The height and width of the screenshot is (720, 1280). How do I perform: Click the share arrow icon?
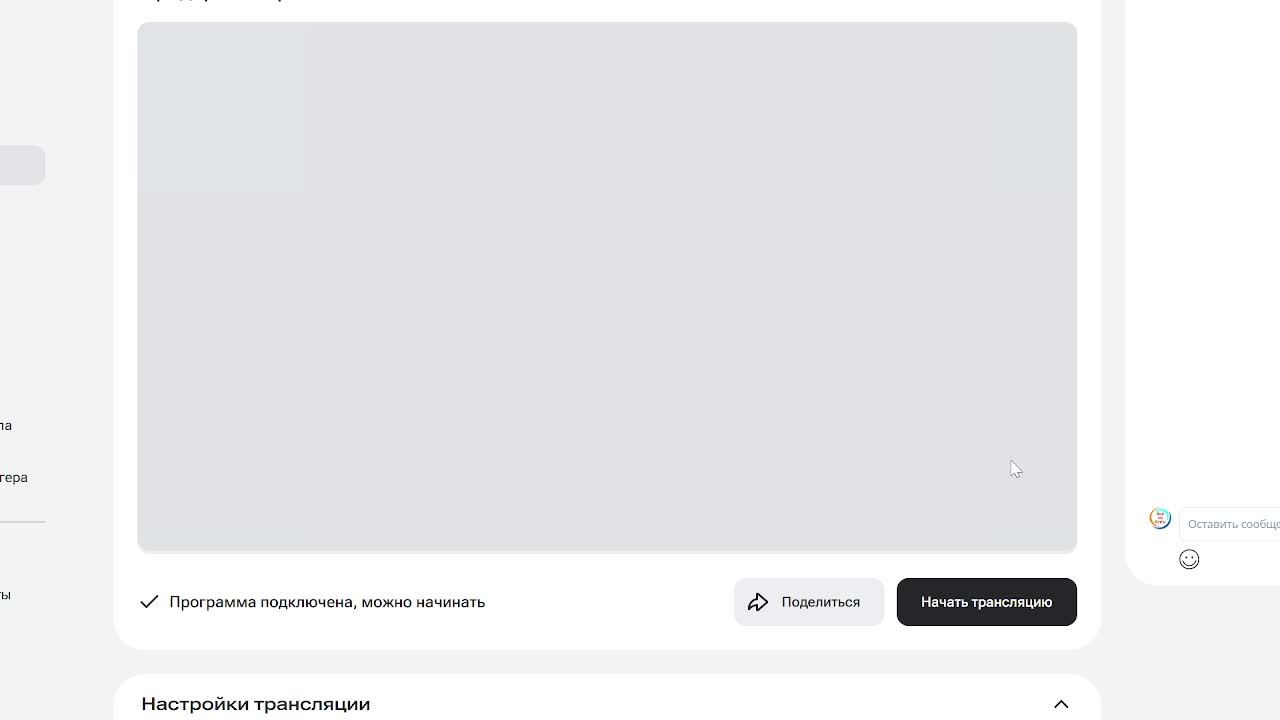[758, 602]
